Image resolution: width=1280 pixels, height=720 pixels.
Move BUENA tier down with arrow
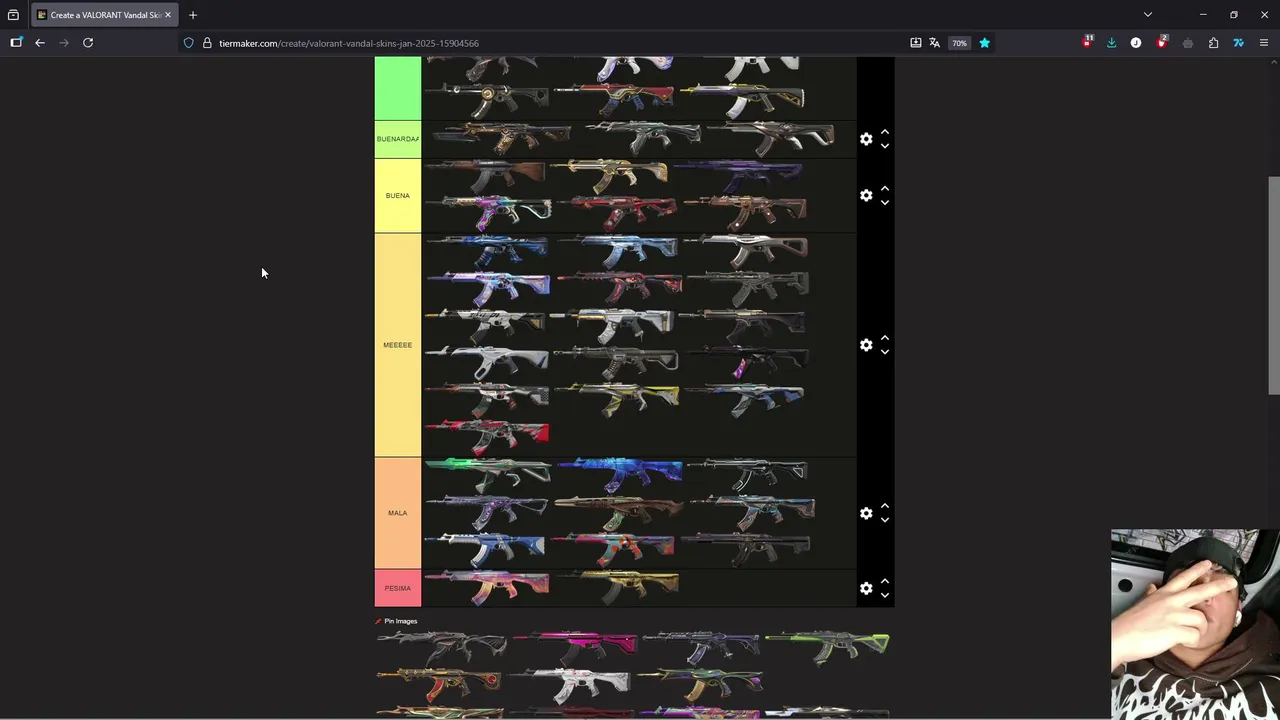pyautogui.click(x=885, y=202)
